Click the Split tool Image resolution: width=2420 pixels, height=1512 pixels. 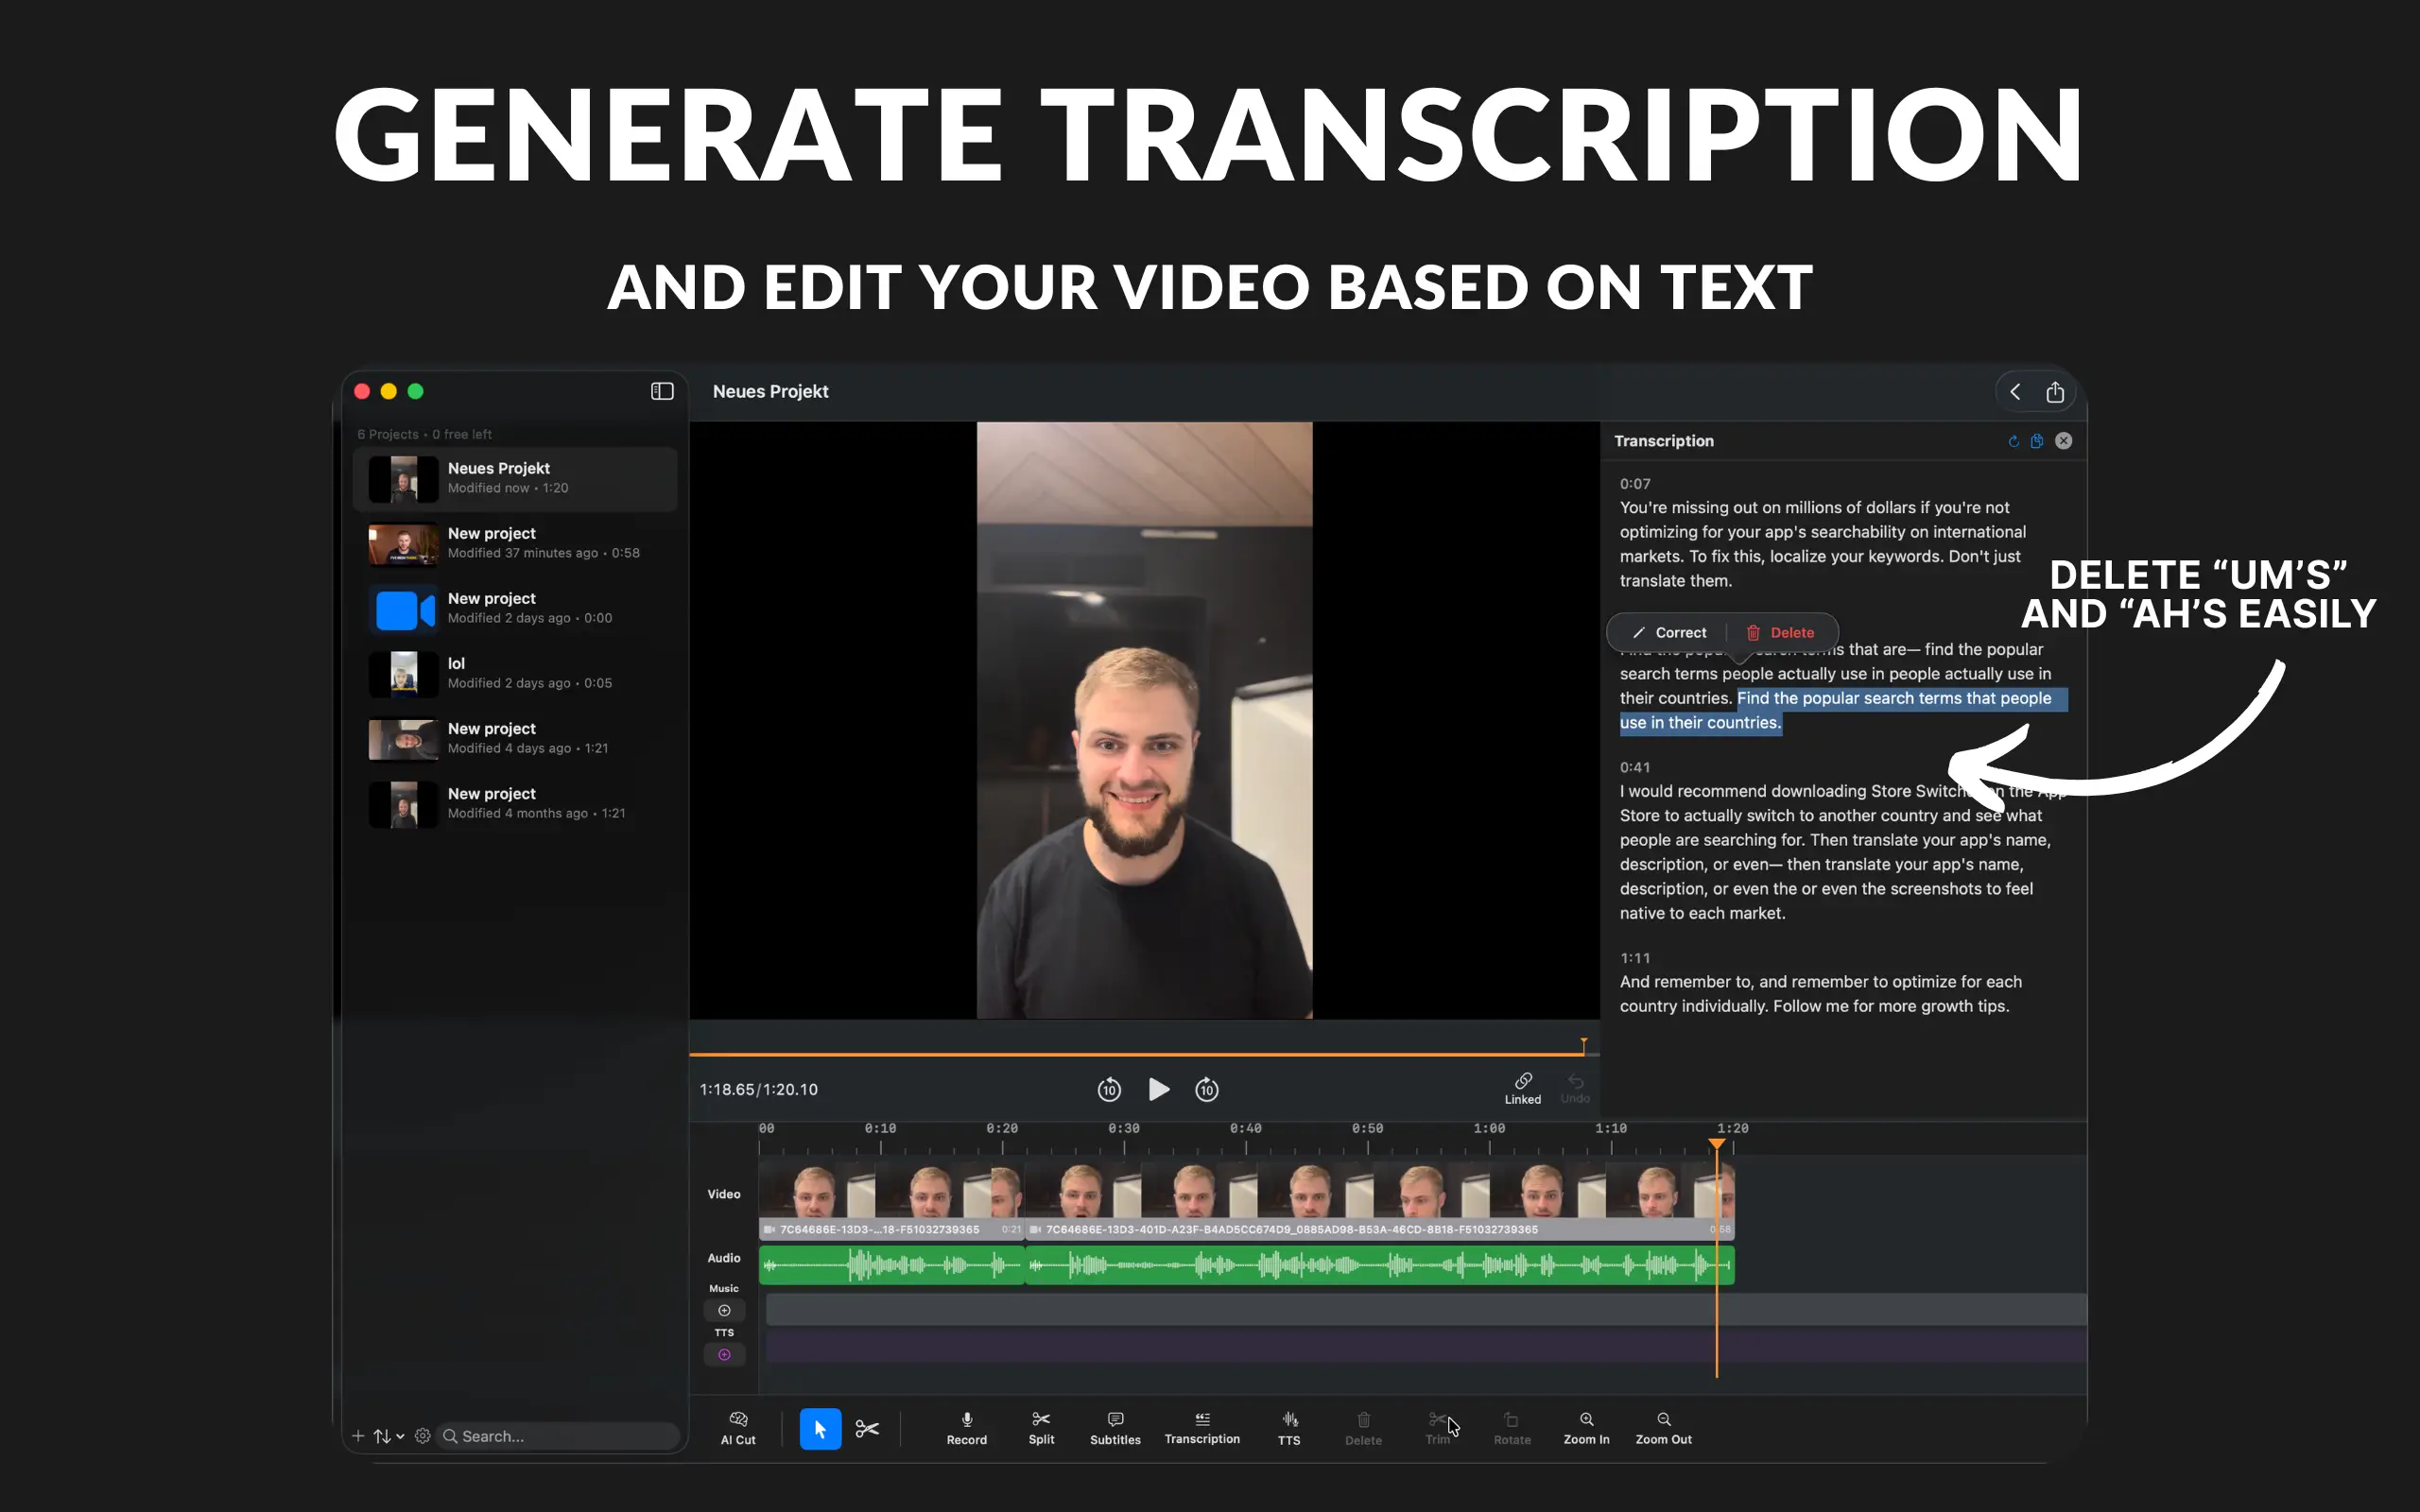coord(1041,1427)
